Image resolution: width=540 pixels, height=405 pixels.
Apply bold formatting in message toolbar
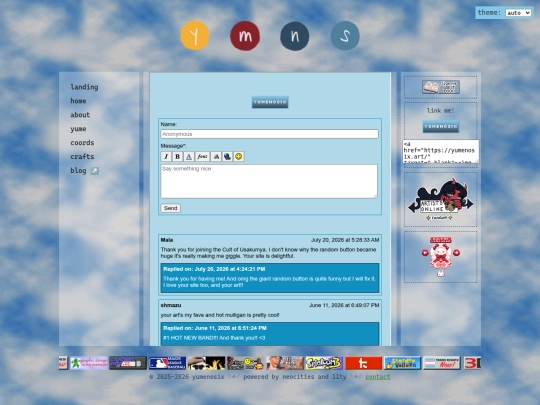(177, 157)
